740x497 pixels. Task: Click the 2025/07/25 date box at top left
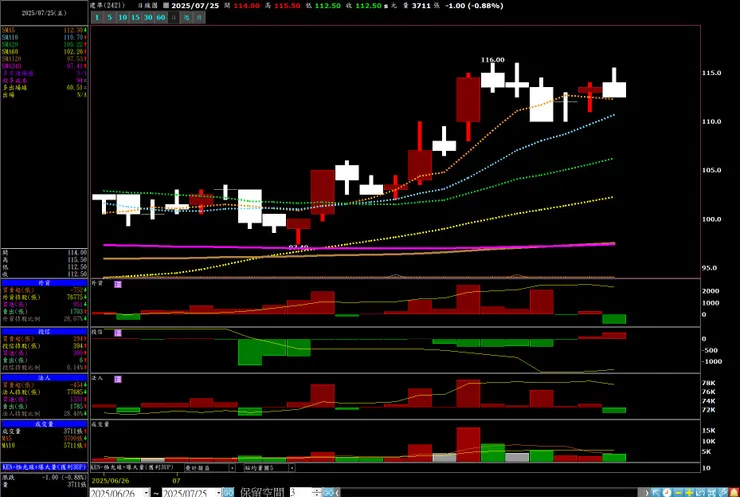44,13
